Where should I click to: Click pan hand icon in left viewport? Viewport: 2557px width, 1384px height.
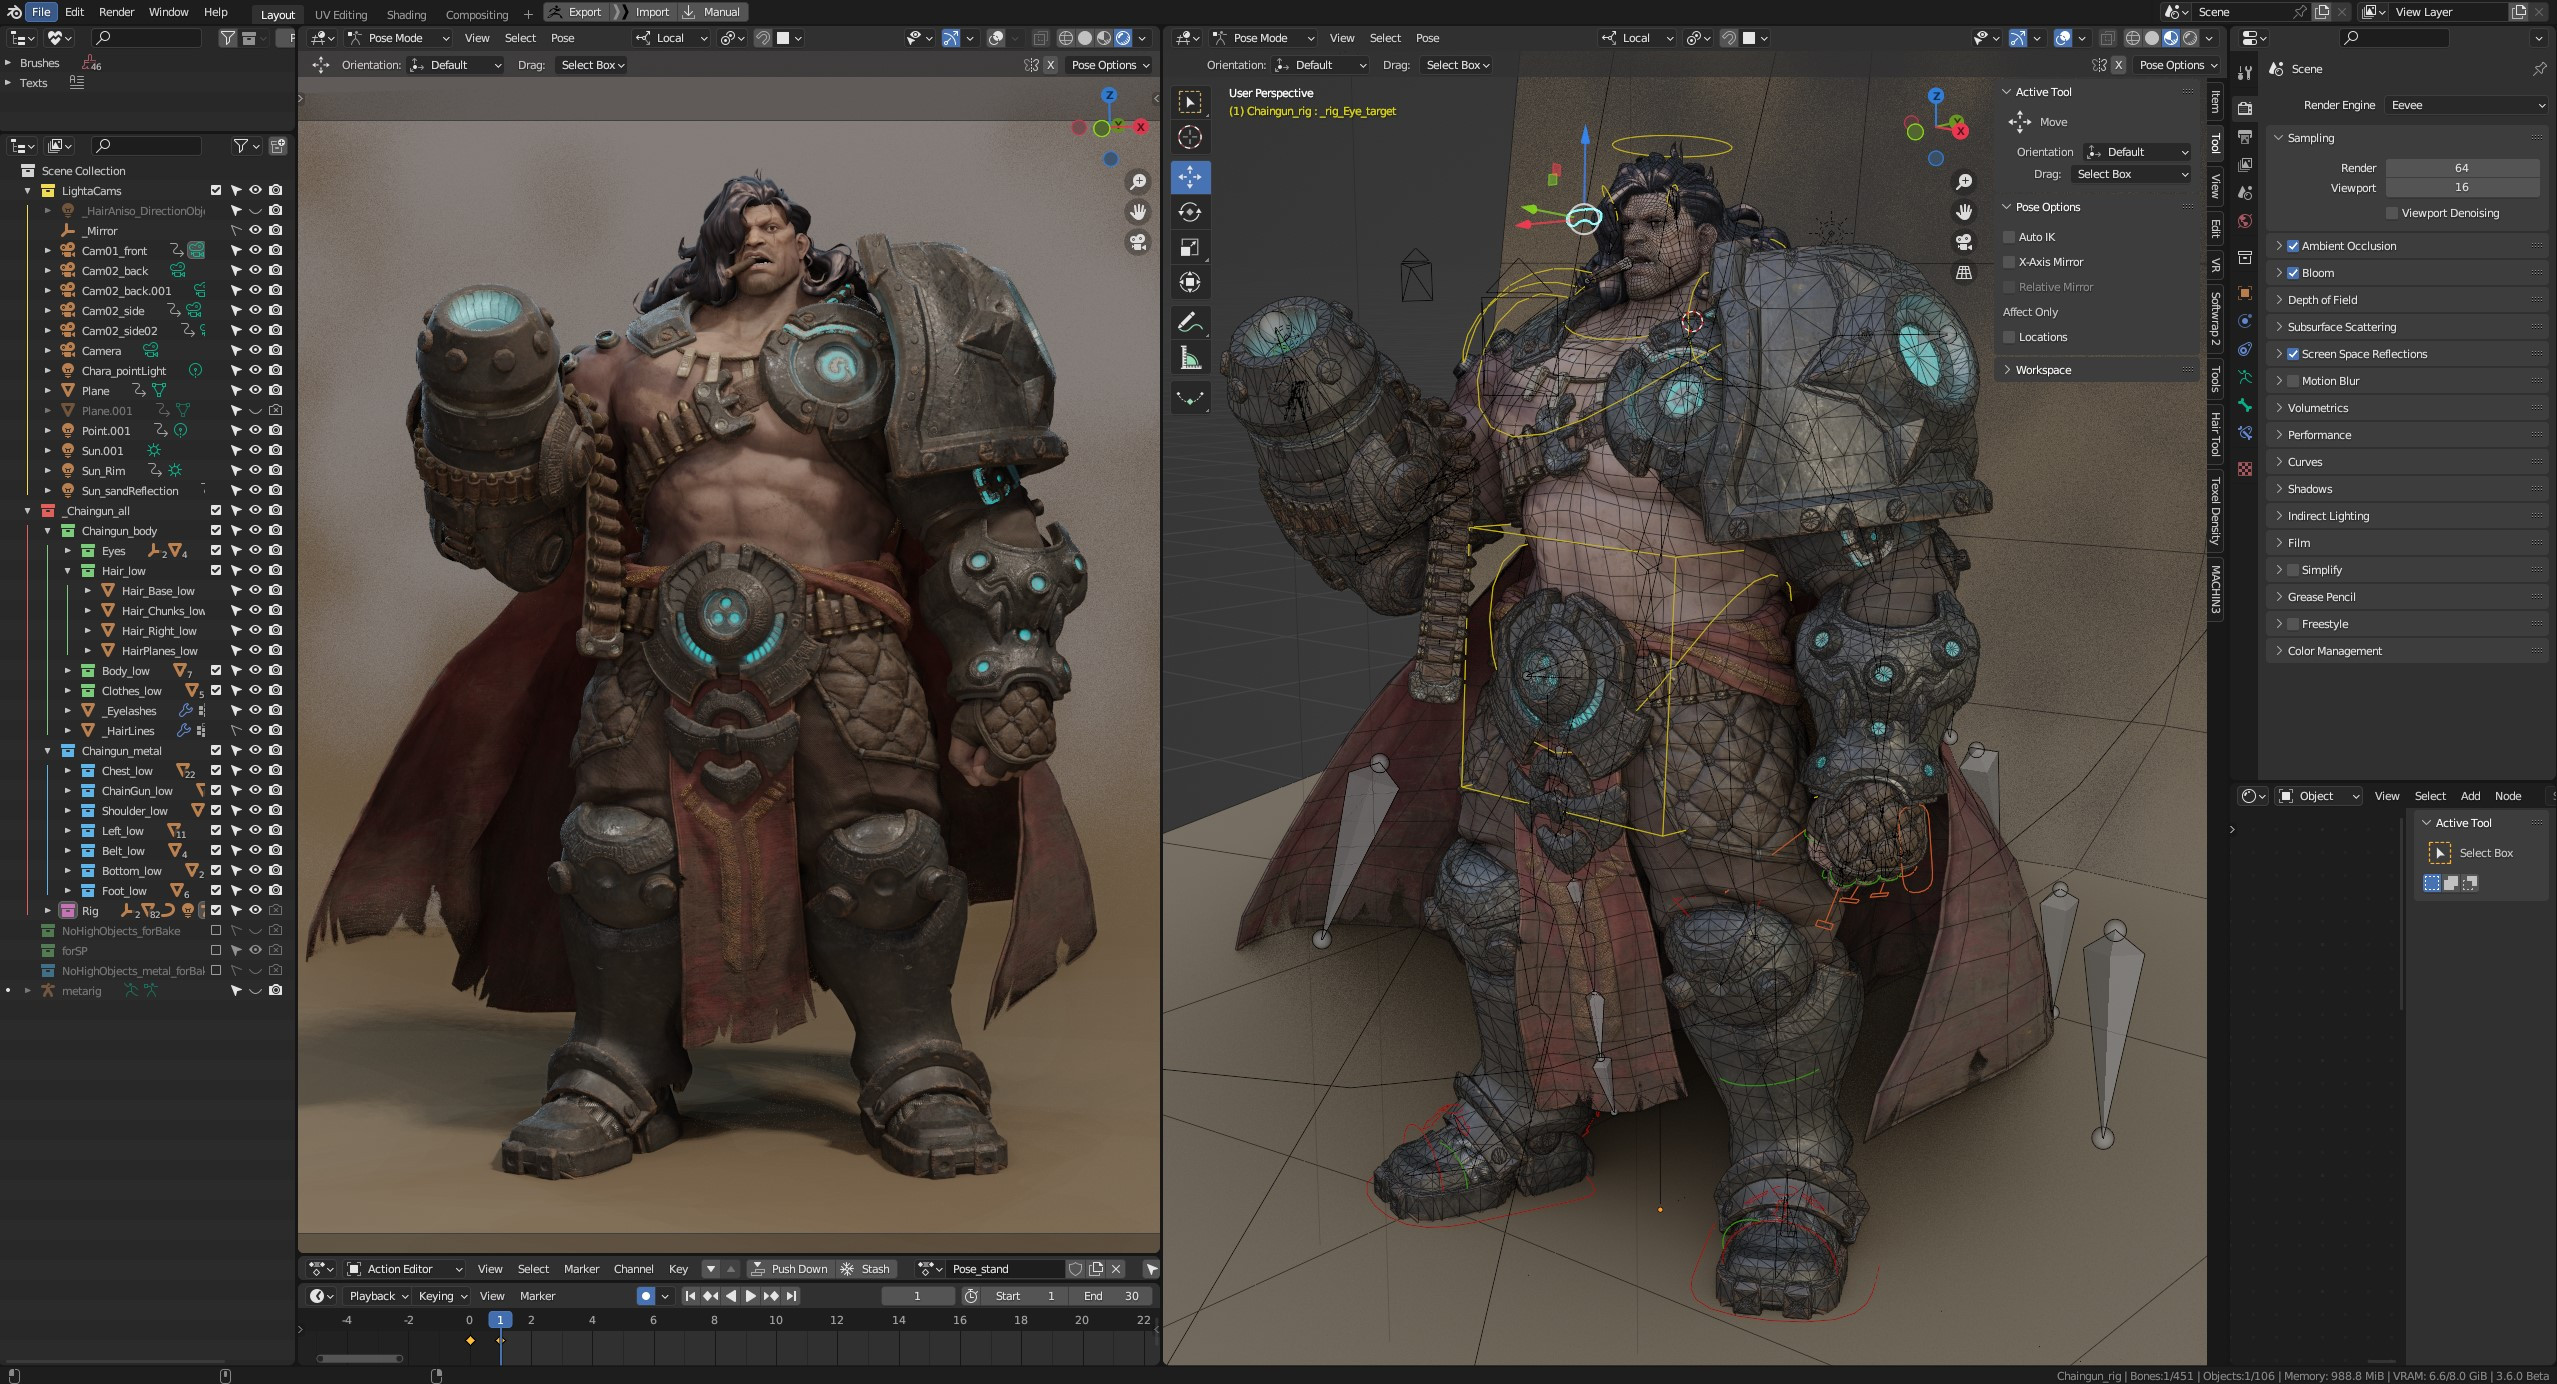click(1137, 212)
